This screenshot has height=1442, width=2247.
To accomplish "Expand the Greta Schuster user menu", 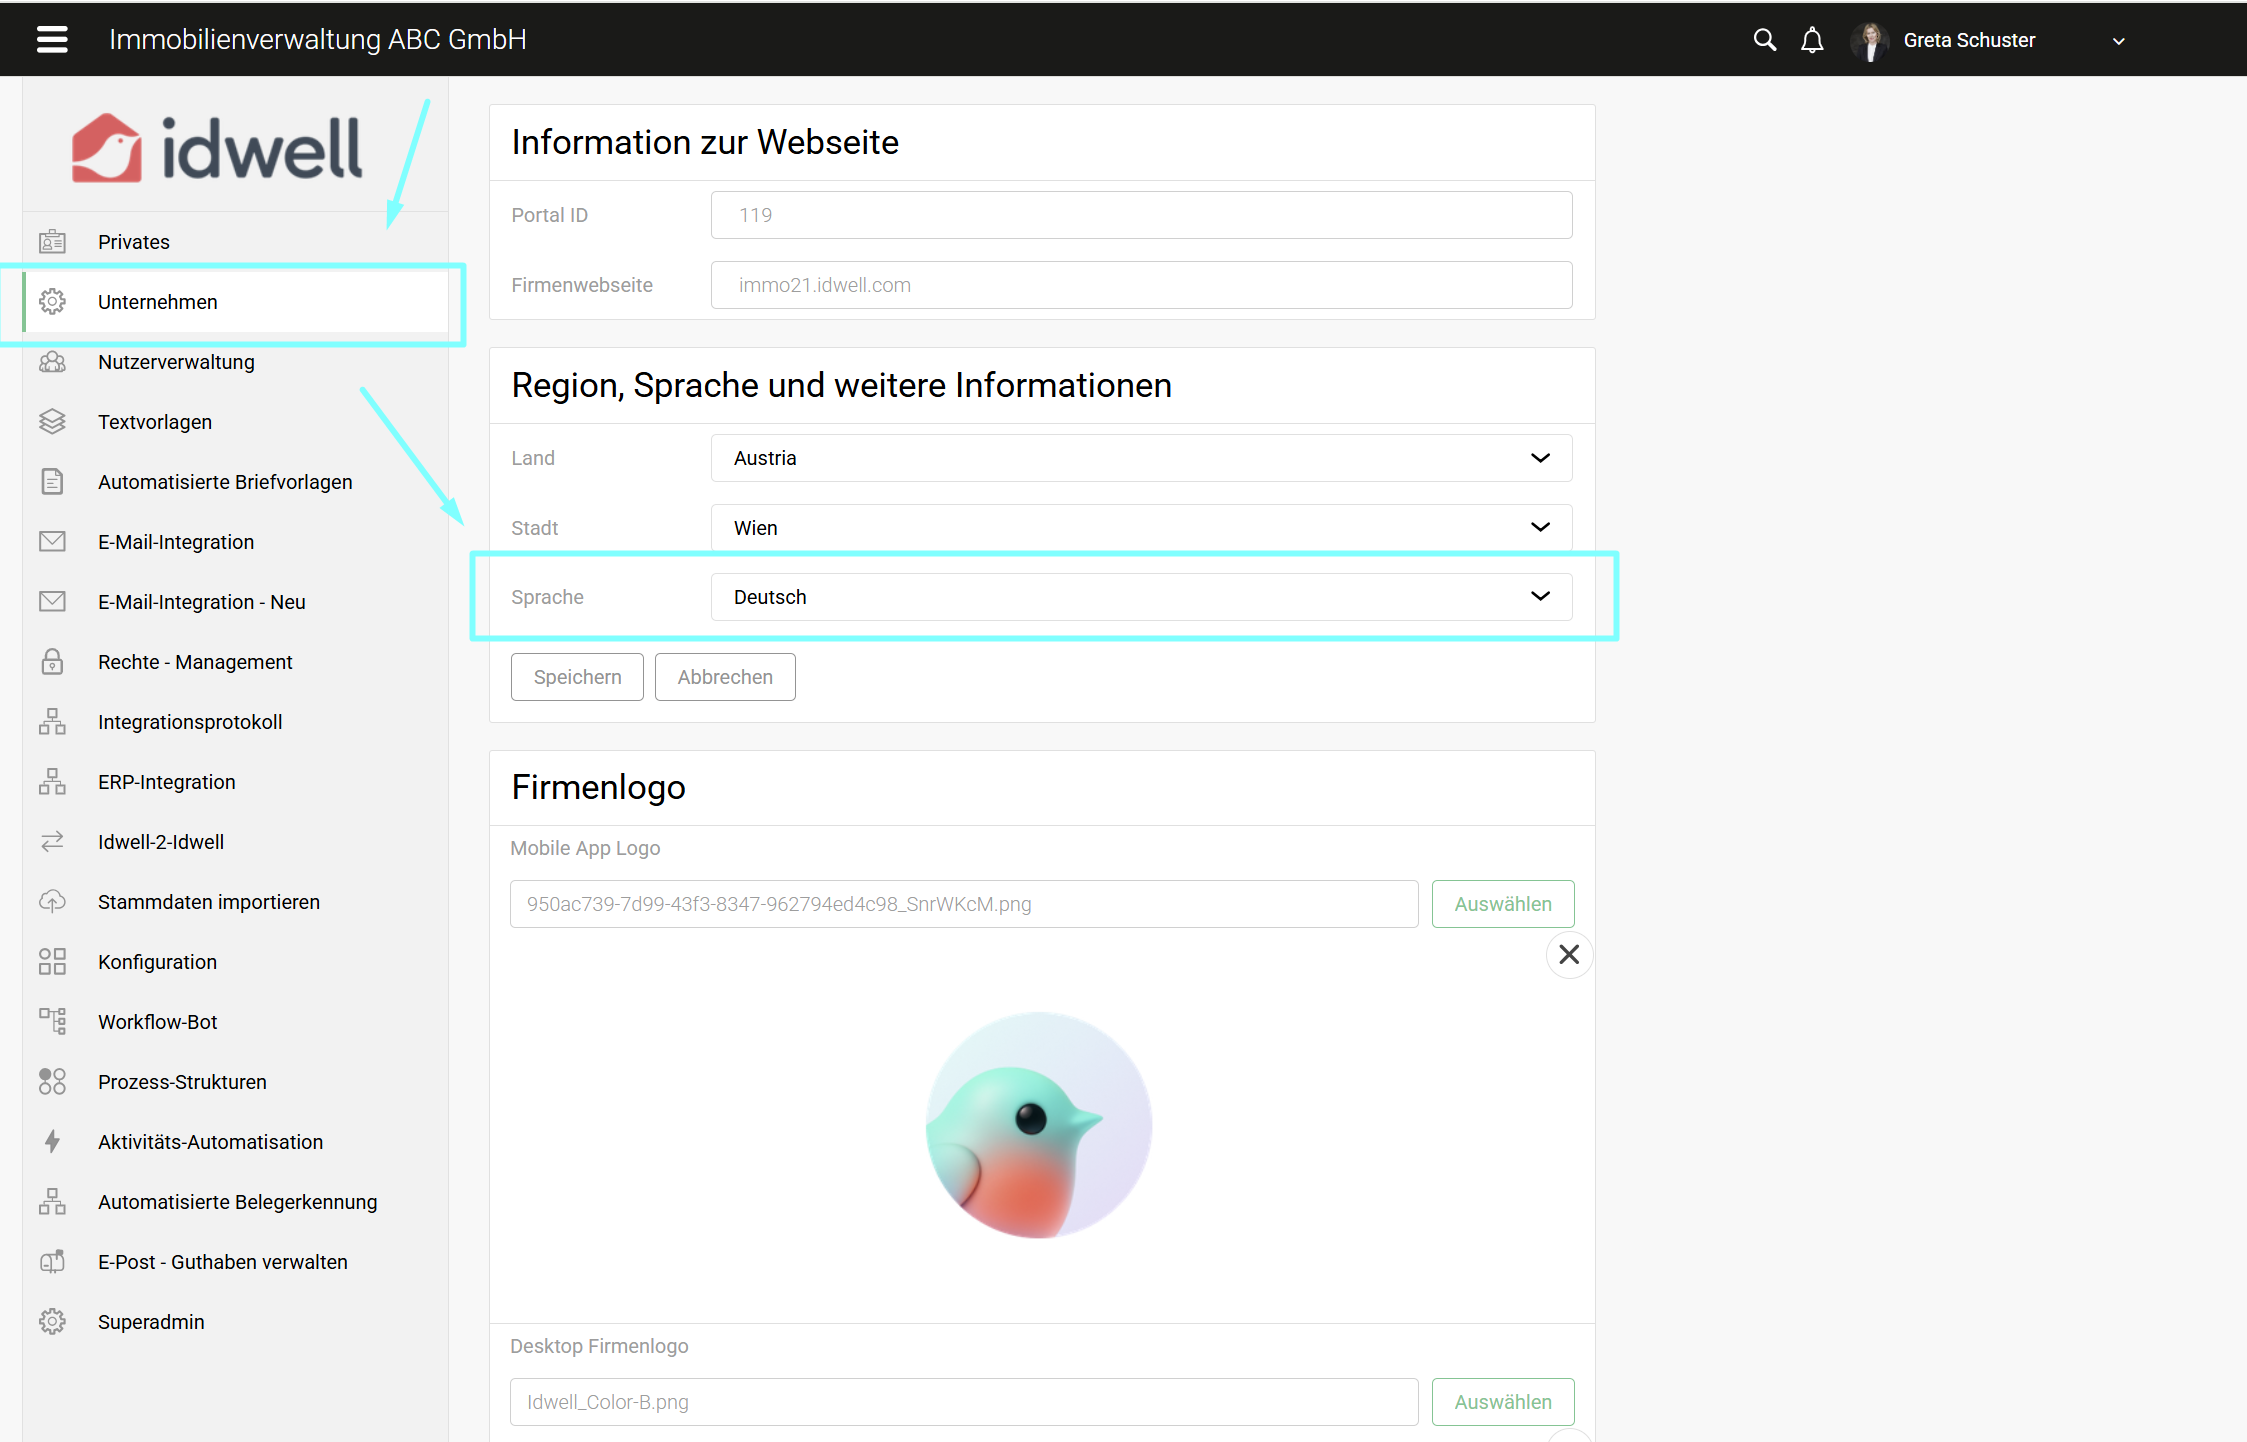I will [2118, 41].
